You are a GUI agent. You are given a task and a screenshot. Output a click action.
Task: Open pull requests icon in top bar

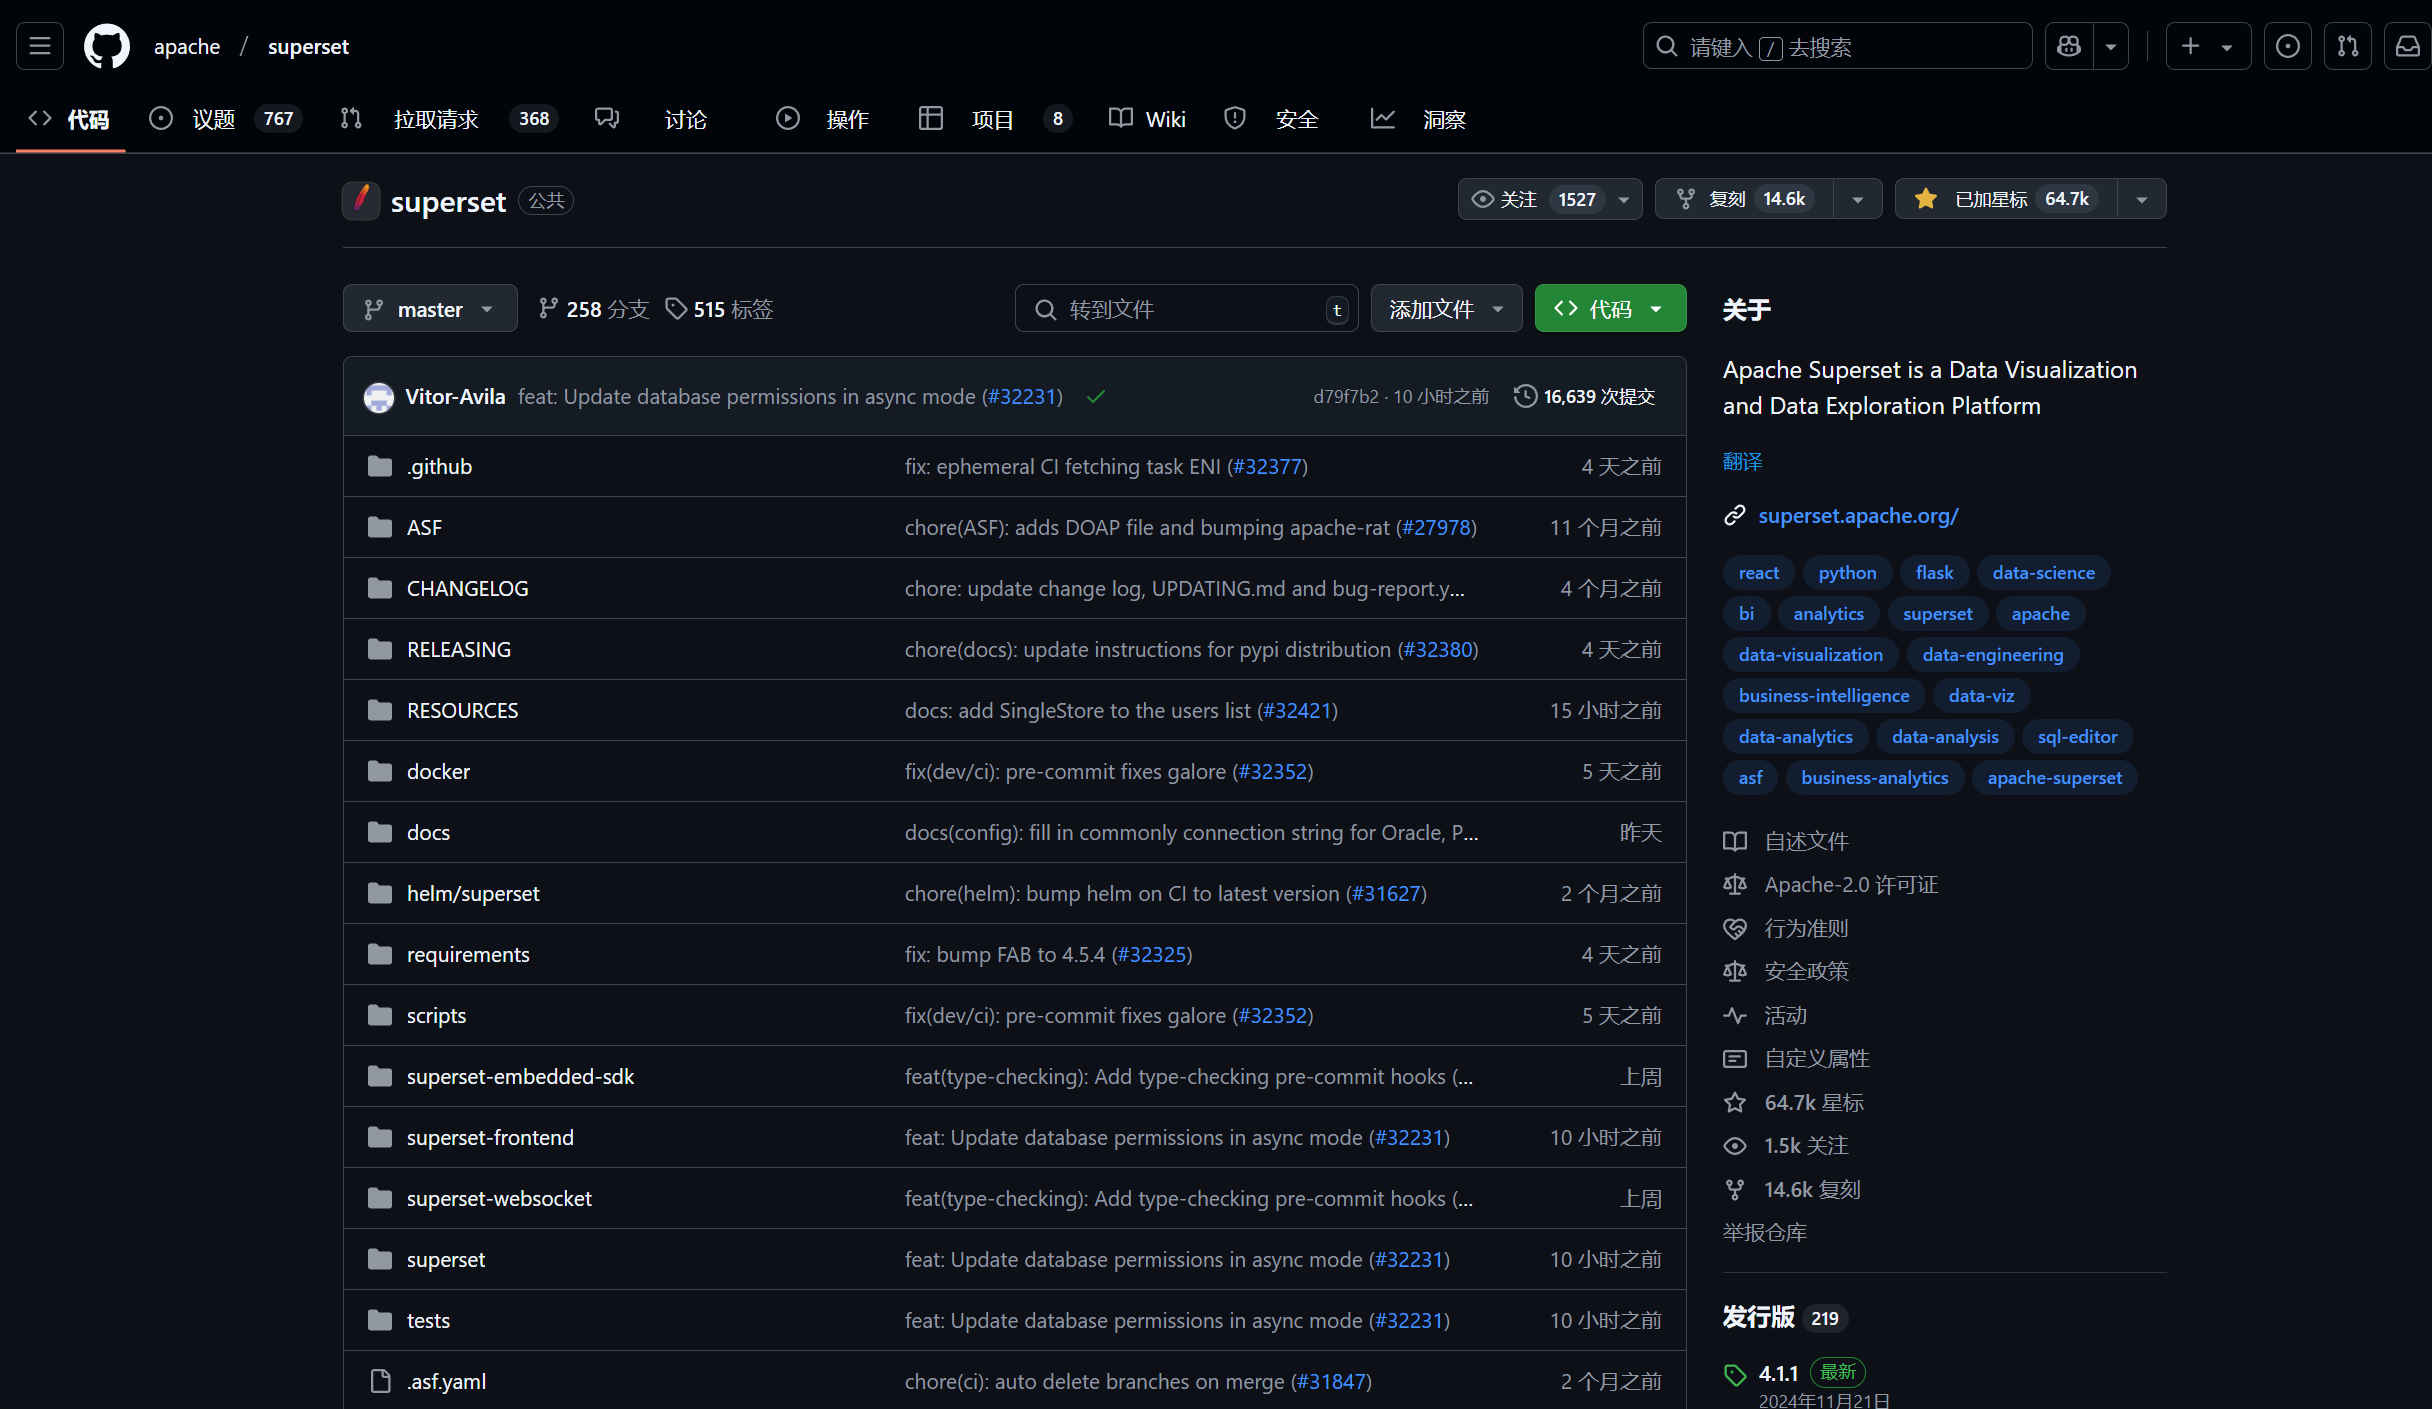tap(2348, 46)
